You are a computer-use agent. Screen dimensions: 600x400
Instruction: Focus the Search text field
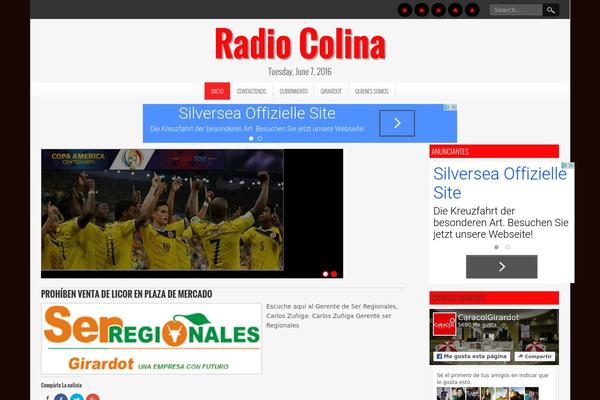pyautogui.click(x=516, y=10)
